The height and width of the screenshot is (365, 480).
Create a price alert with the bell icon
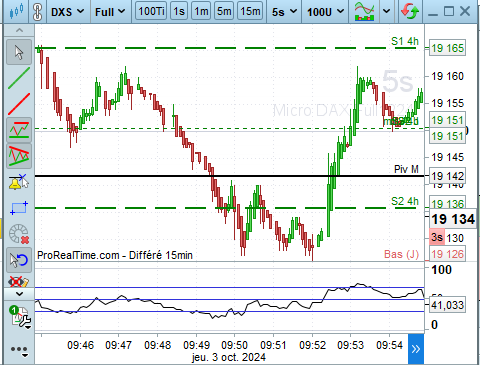19,182
